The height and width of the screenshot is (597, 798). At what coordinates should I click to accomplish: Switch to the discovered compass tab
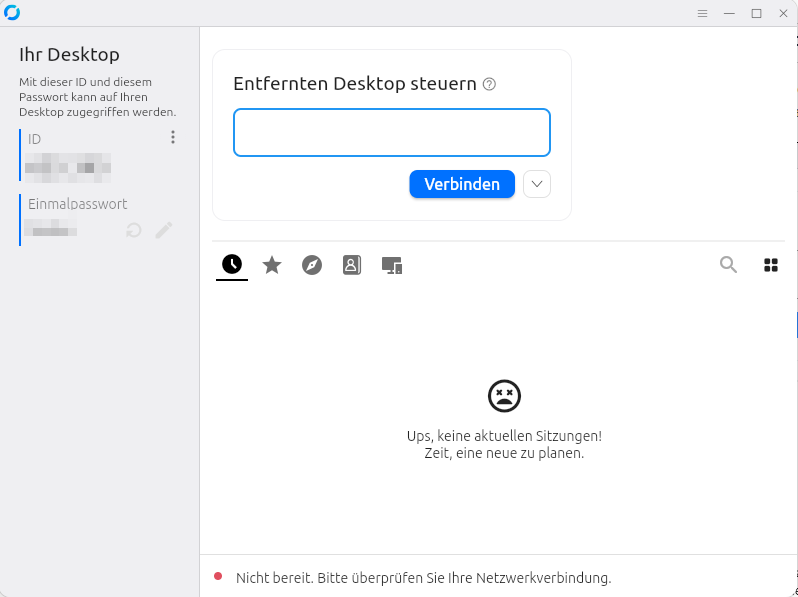pos(312,265)
